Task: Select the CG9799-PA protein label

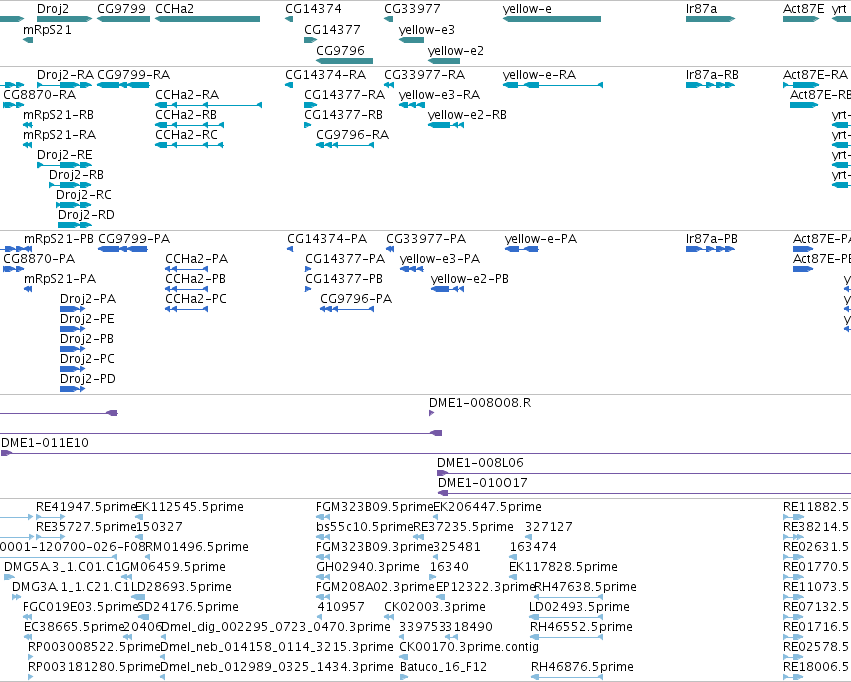Action: [134, 239]
